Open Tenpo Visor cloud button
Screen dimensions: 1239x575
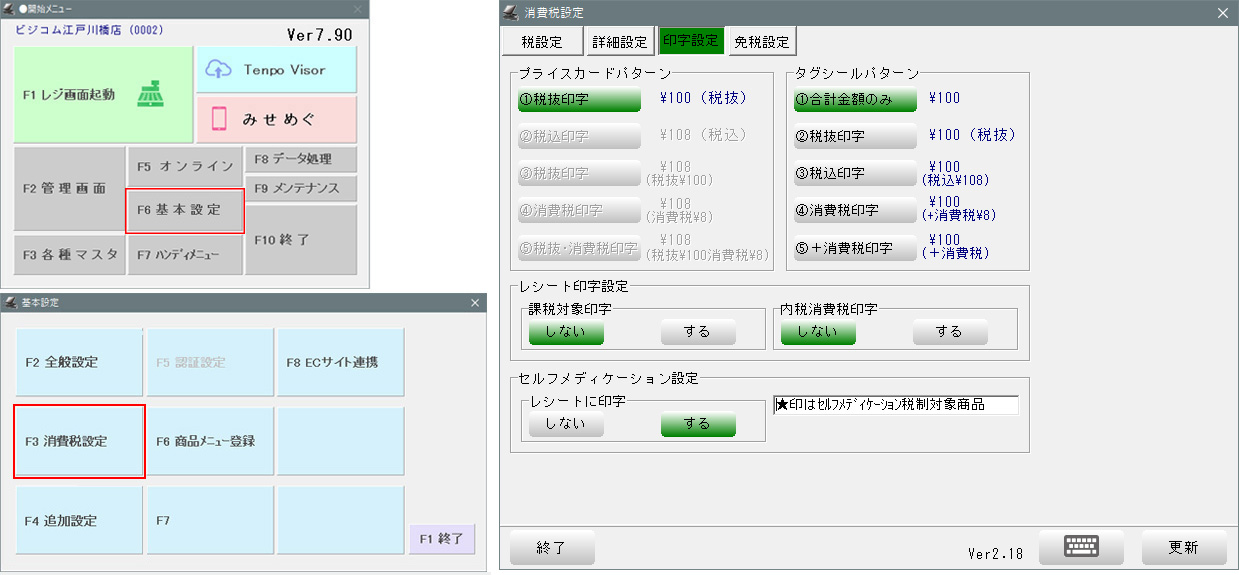click(x=276, y=70)
